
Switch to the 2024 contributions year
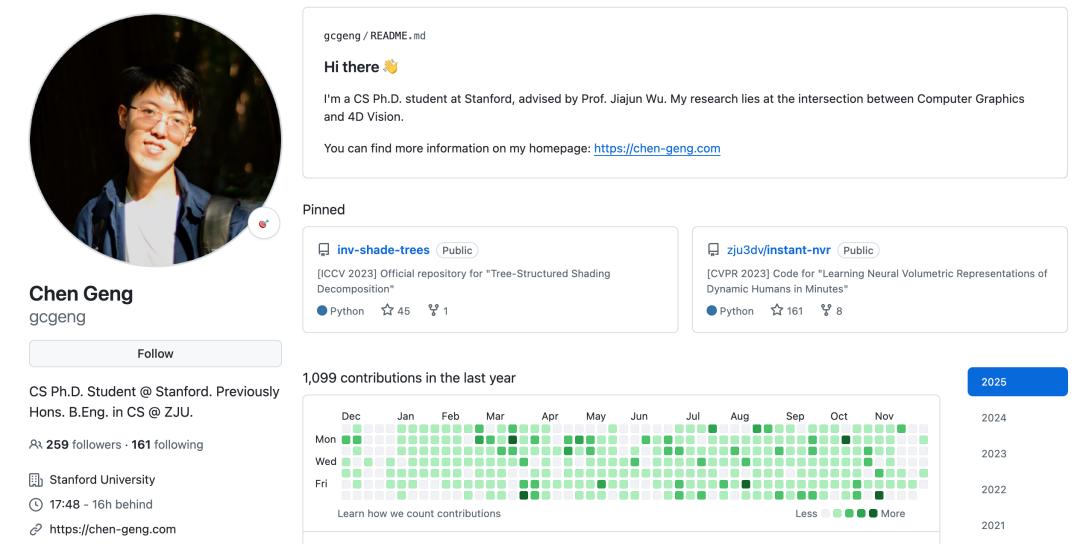[993, 418]
